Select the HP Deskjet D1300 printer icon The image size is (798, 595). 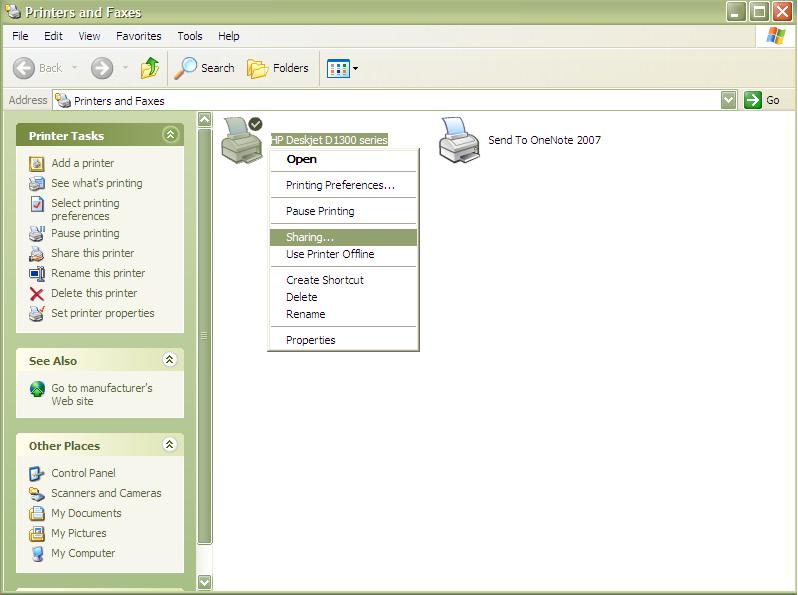pos(242,140)
